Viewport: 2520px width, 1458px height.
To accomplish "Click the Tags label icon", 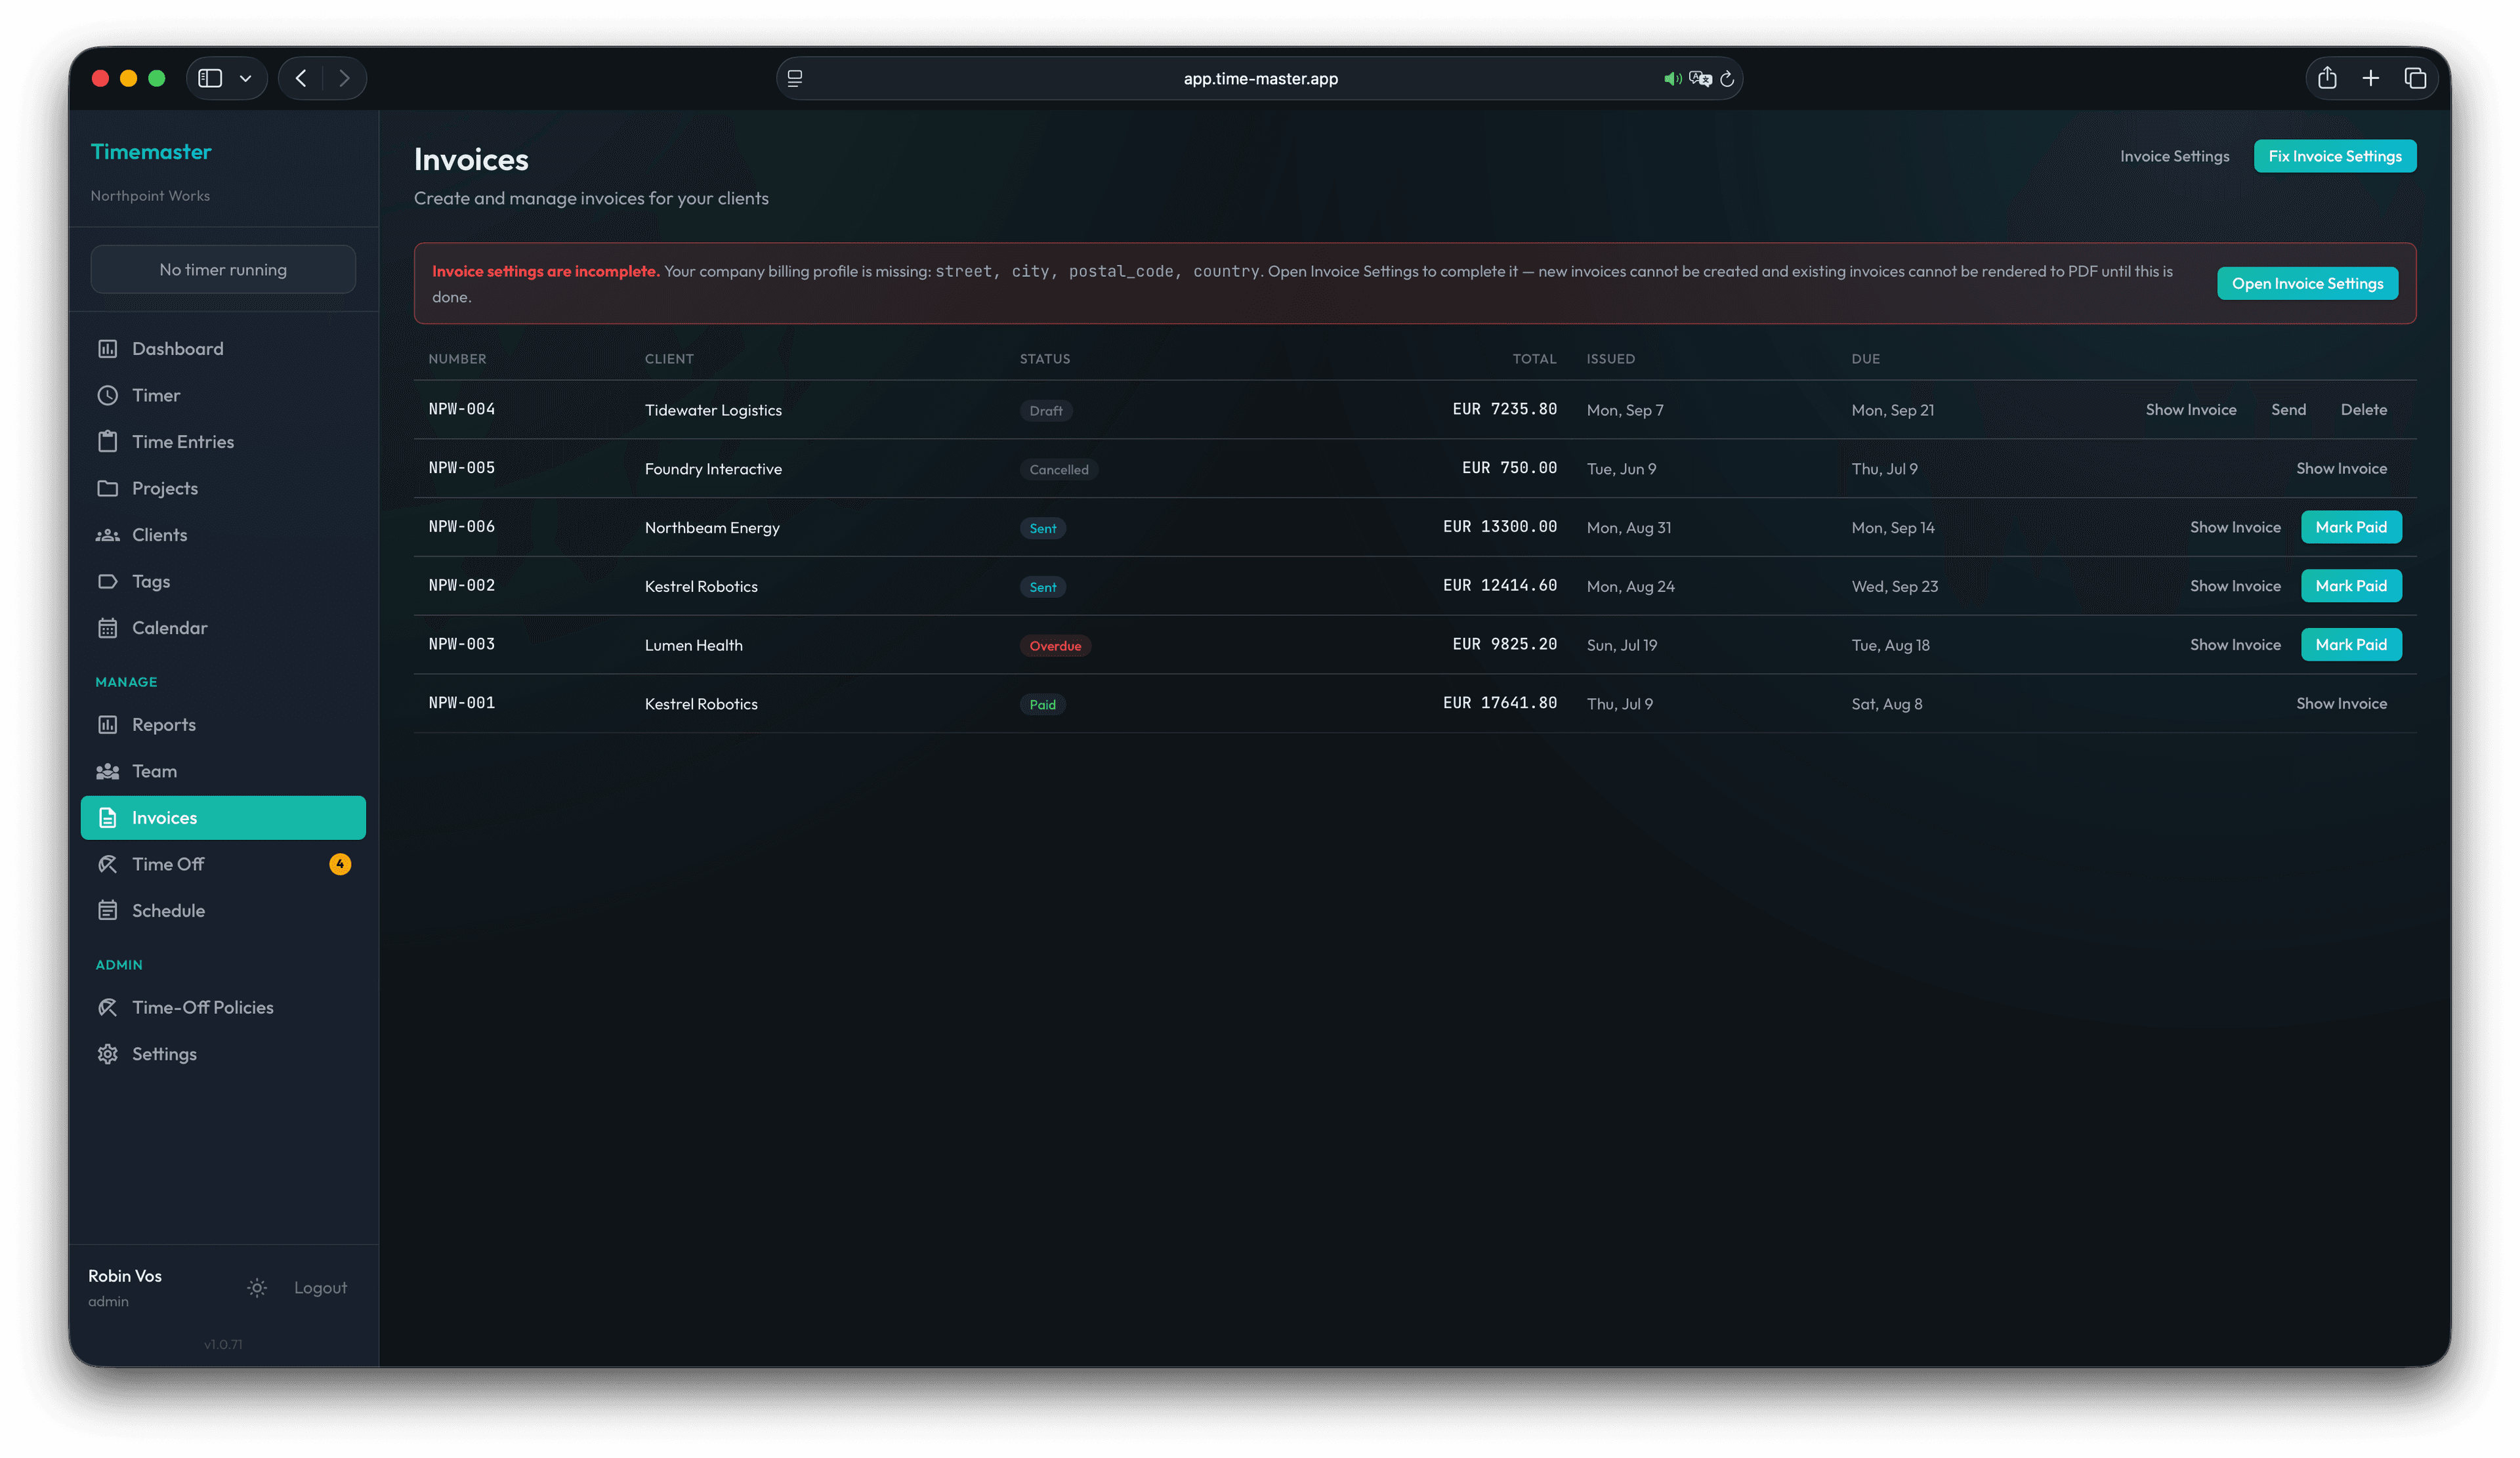I will point(107,581).
